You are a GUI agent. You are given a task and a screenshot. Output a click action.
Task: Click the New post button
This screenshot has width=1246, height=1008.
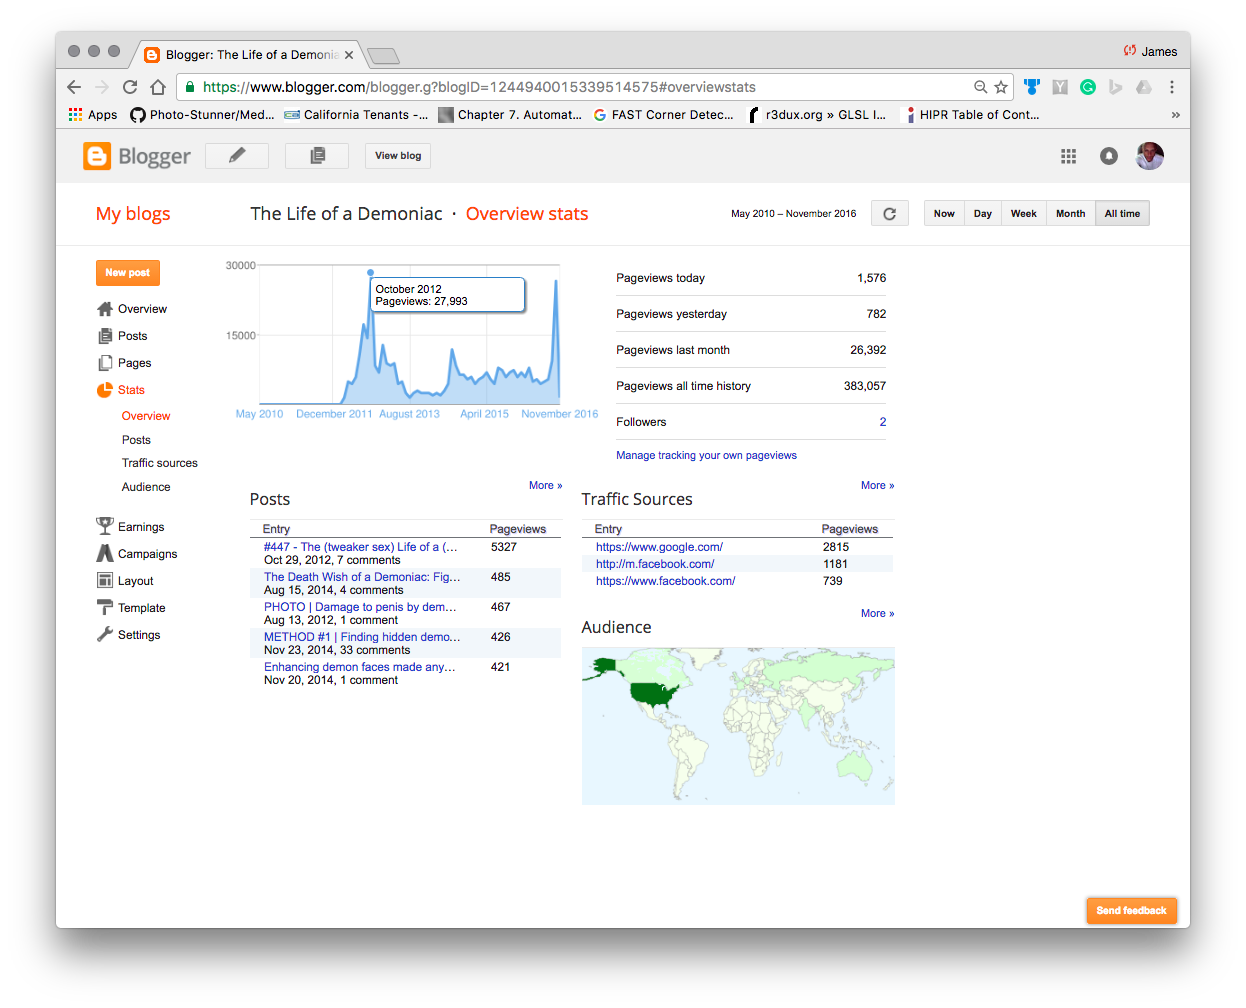(128, 272)
